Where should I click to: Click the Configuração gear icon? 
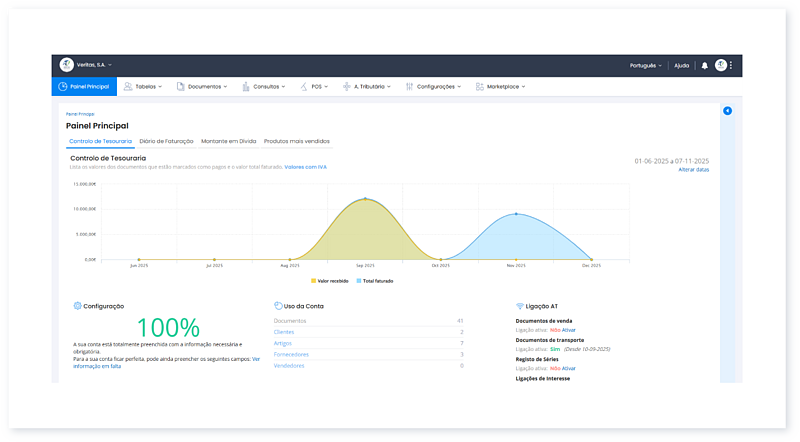coord(77,306)
